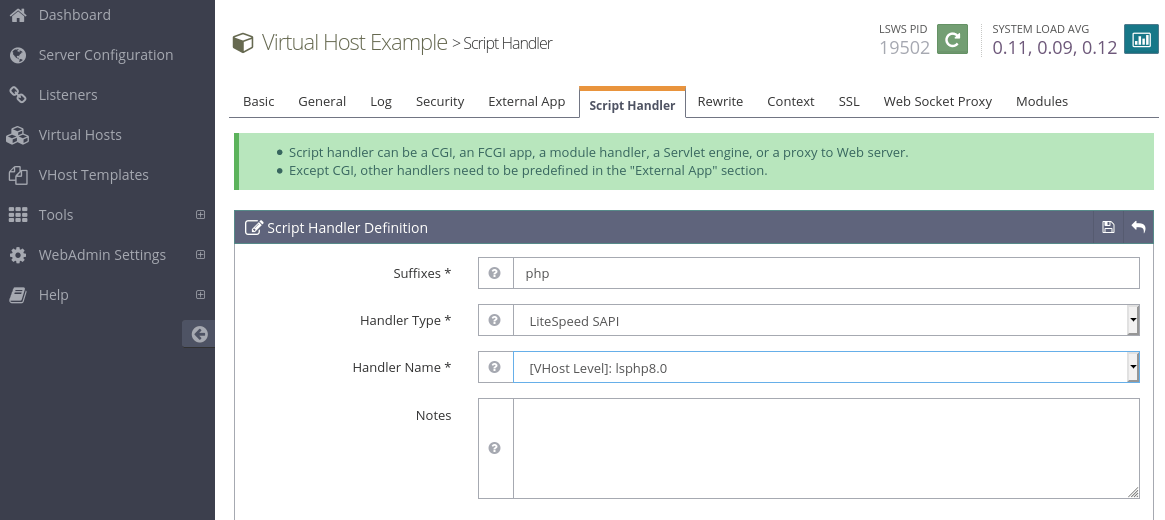Open Server Configuration from the sidebar
The height and width of the screenshot is (520, 1165).
coord(105,55)
